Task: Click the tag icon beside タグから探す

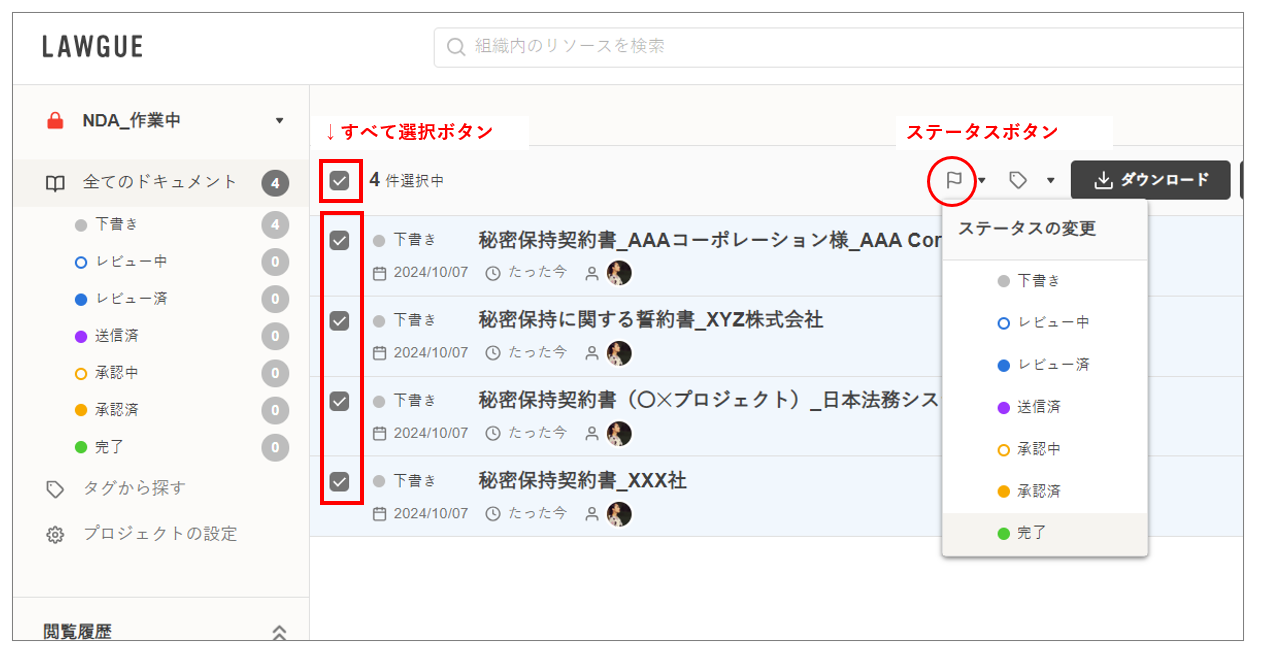Action: click(56, 489)
